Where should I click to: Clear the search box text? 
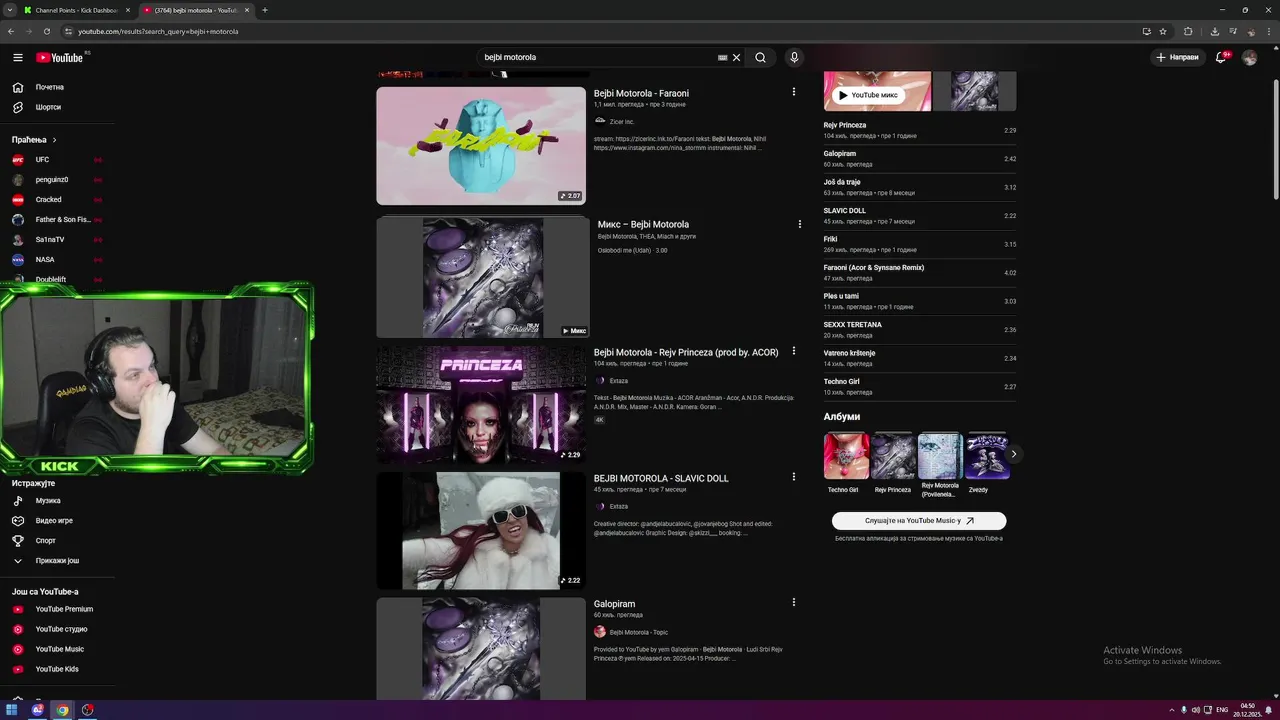(737, 57)
